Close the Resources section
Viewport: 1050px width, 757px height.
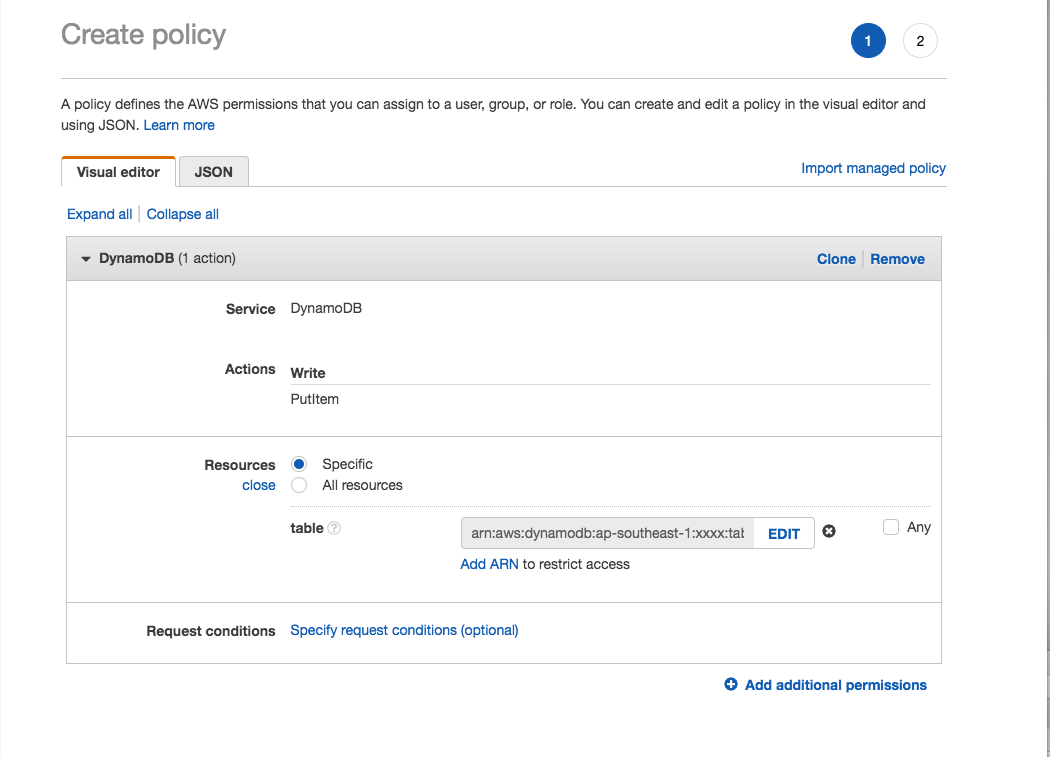pyautogui.click(x=258, y=485)
